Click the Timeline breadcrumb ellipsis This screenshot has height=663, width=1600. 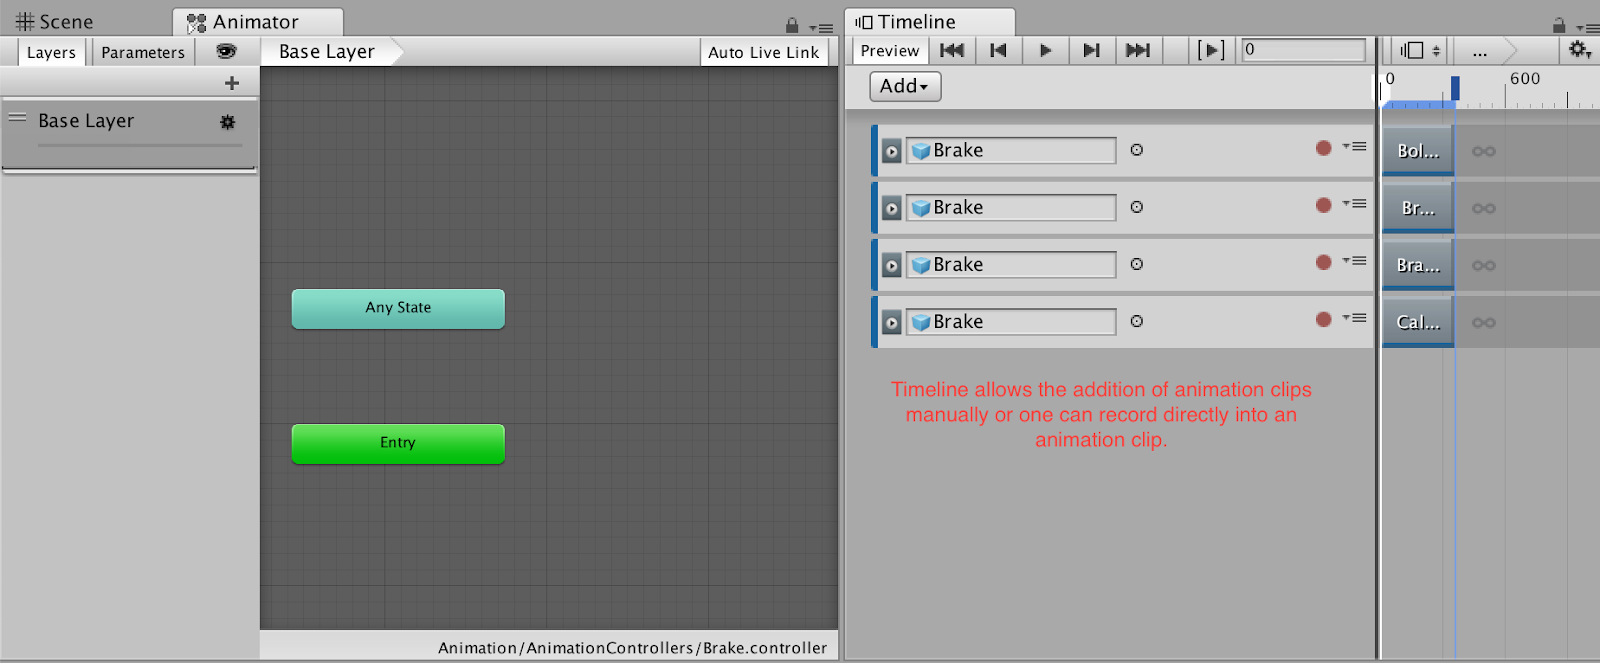[x=1480, y=51]
